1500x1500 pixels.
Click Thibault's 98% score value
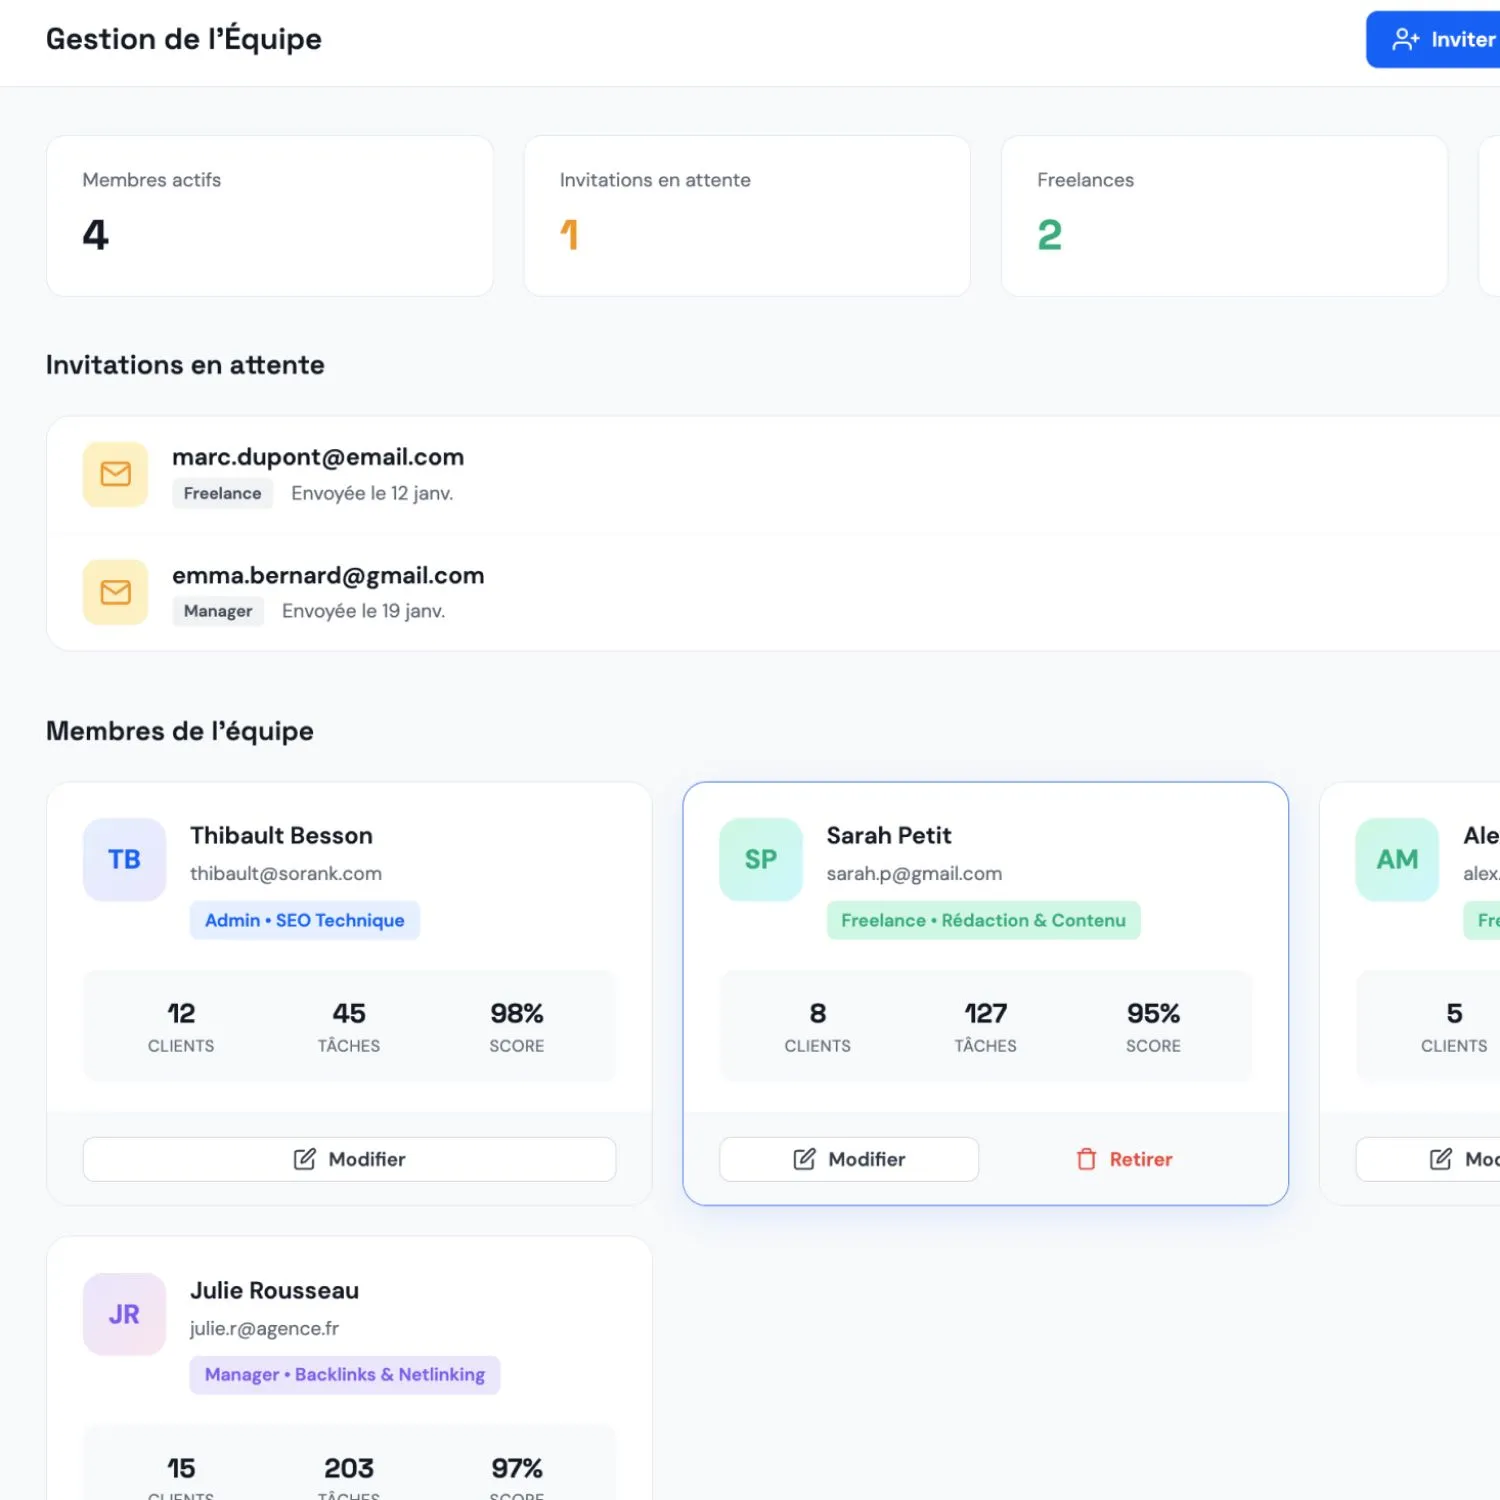[517, 1013]
